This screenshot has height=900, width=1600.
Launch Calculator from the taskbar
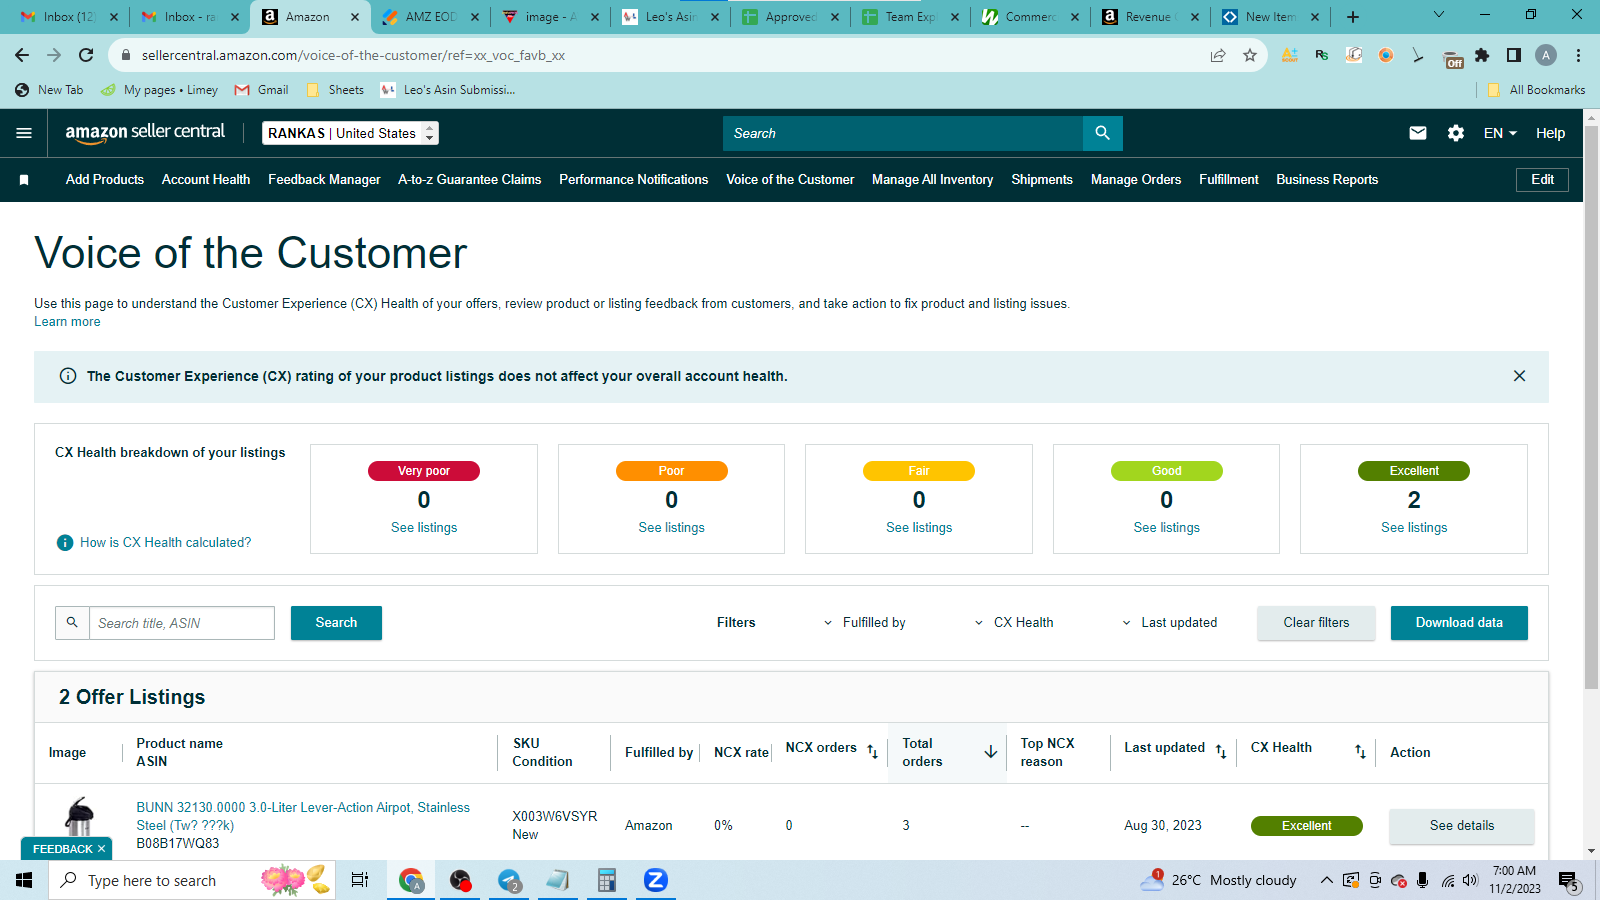(x=606, y=880)
